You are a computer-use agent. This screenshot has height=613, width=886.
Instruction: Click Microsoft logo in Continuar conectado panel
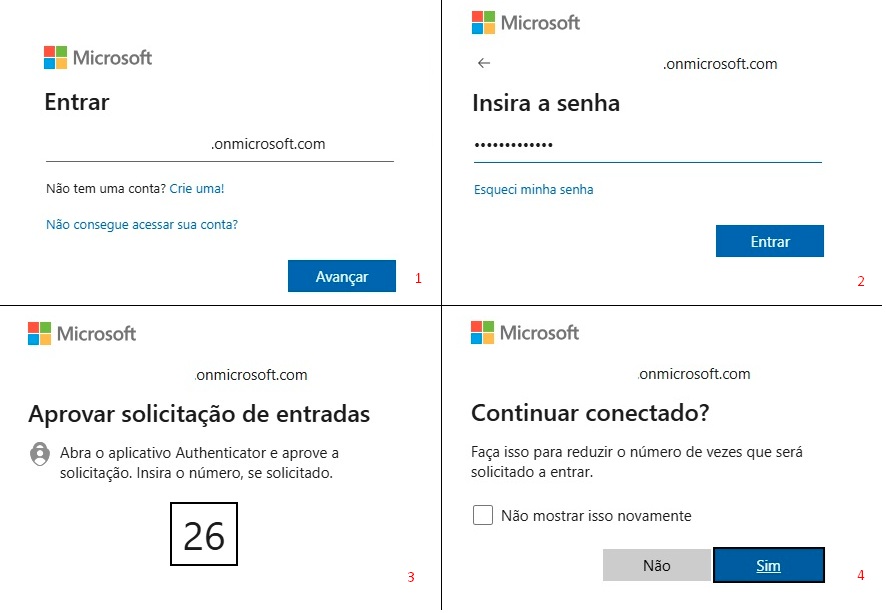pos(525,332)
